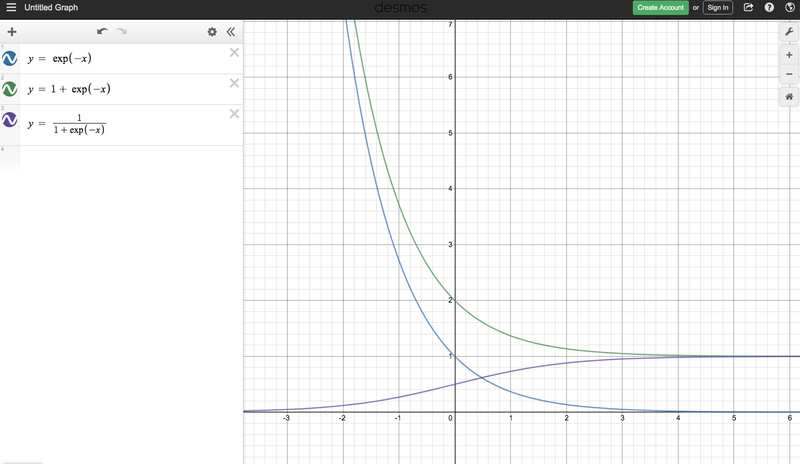Open the expression list settings gear

212,32
